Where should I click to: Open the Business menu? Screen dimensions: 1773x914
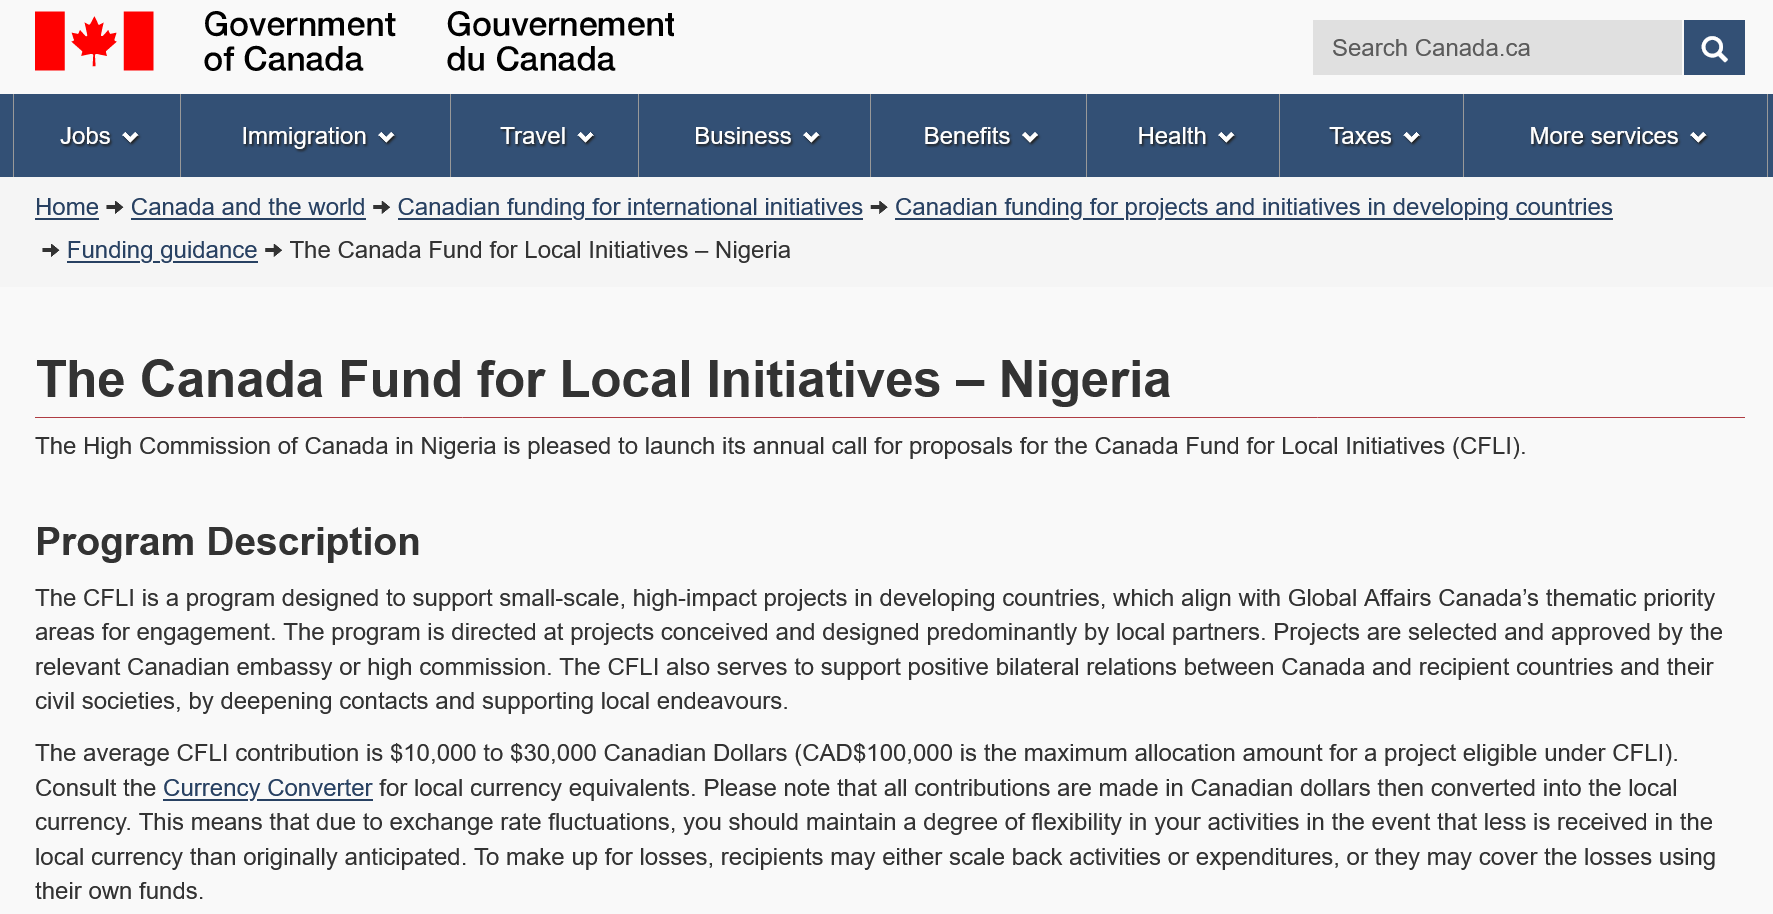[756, 136]
